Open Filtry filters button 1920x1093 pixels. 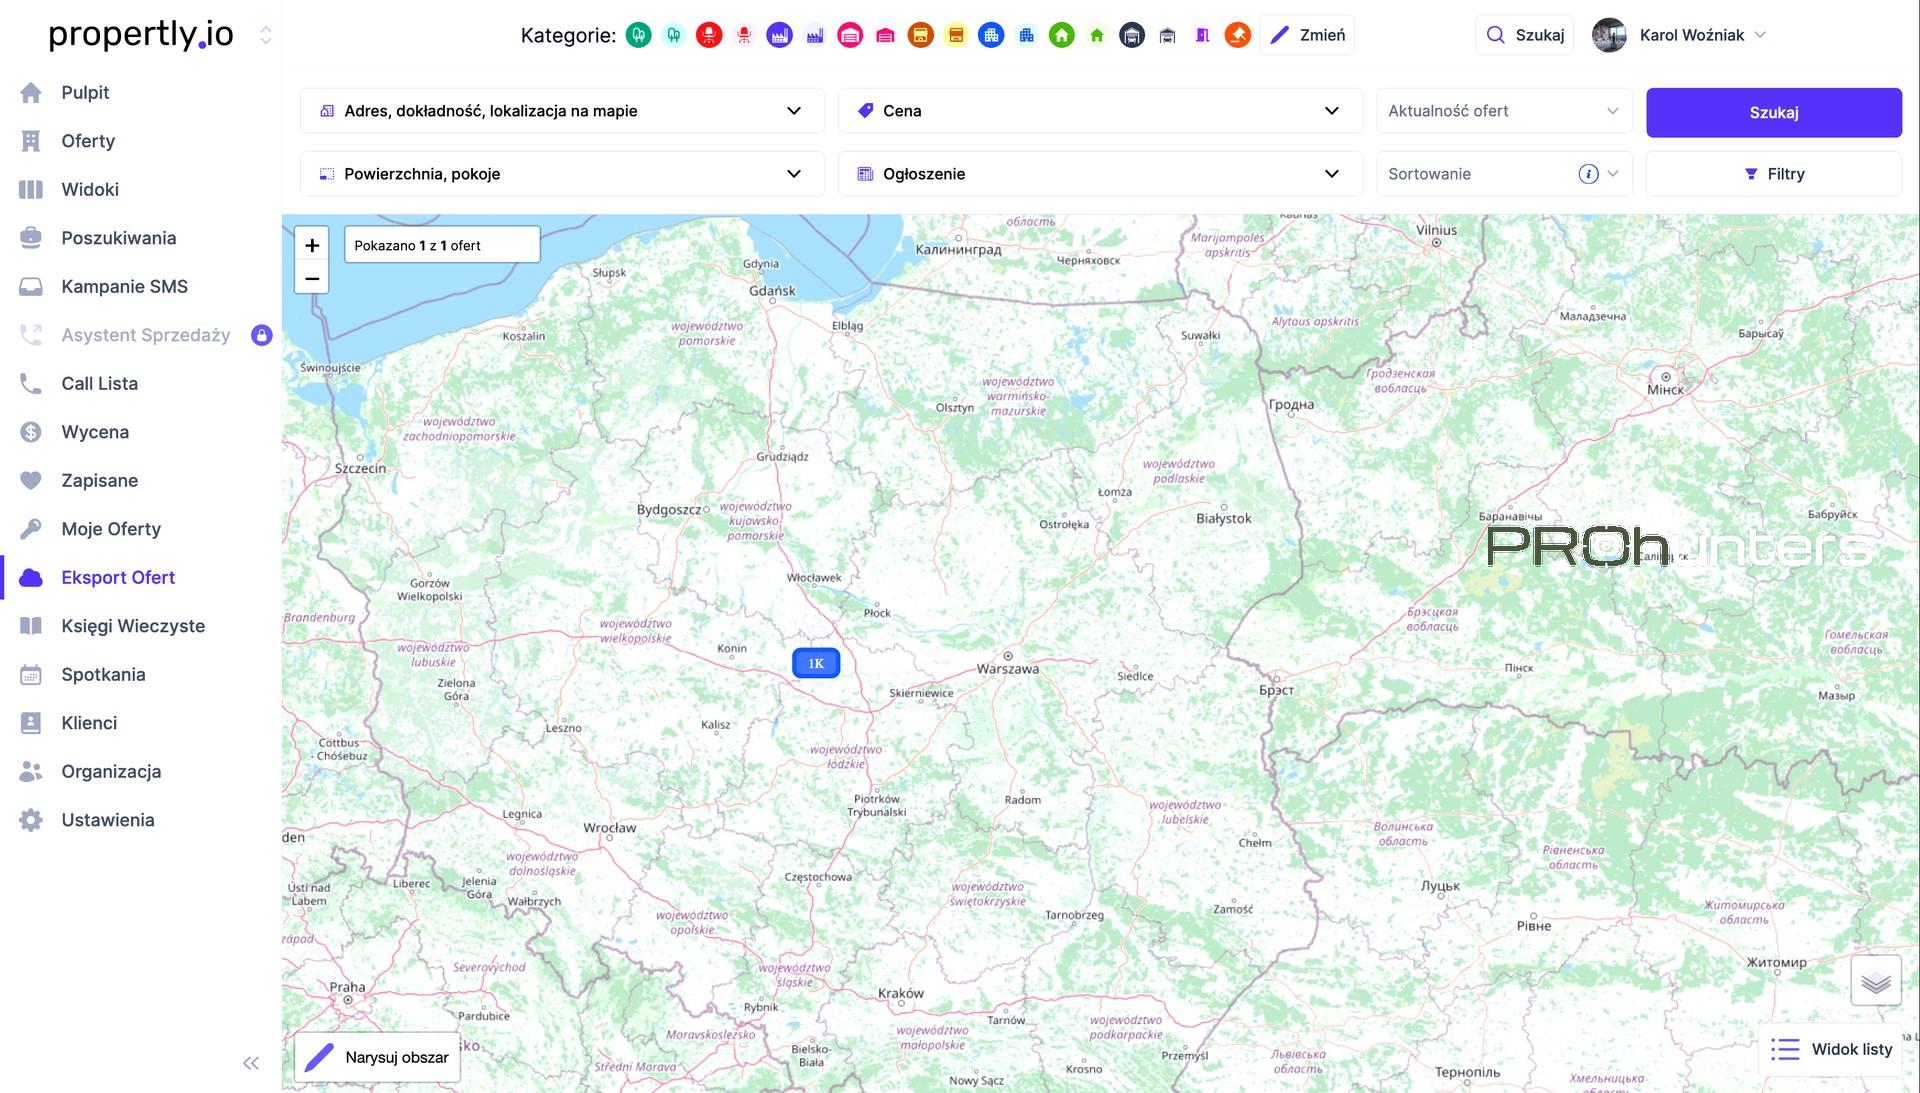point(1774,174)
